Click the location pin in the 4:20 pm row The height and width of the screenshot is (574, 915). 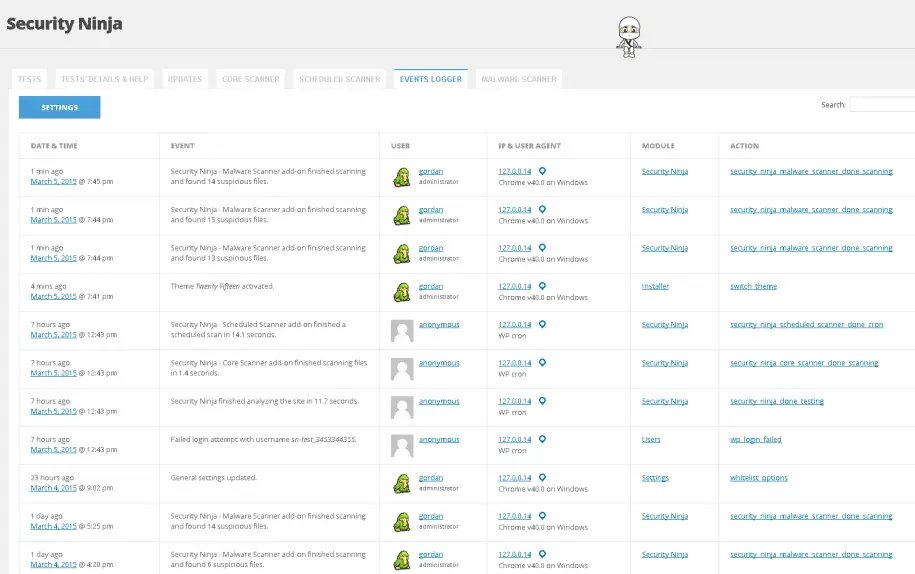click(542, 554)
